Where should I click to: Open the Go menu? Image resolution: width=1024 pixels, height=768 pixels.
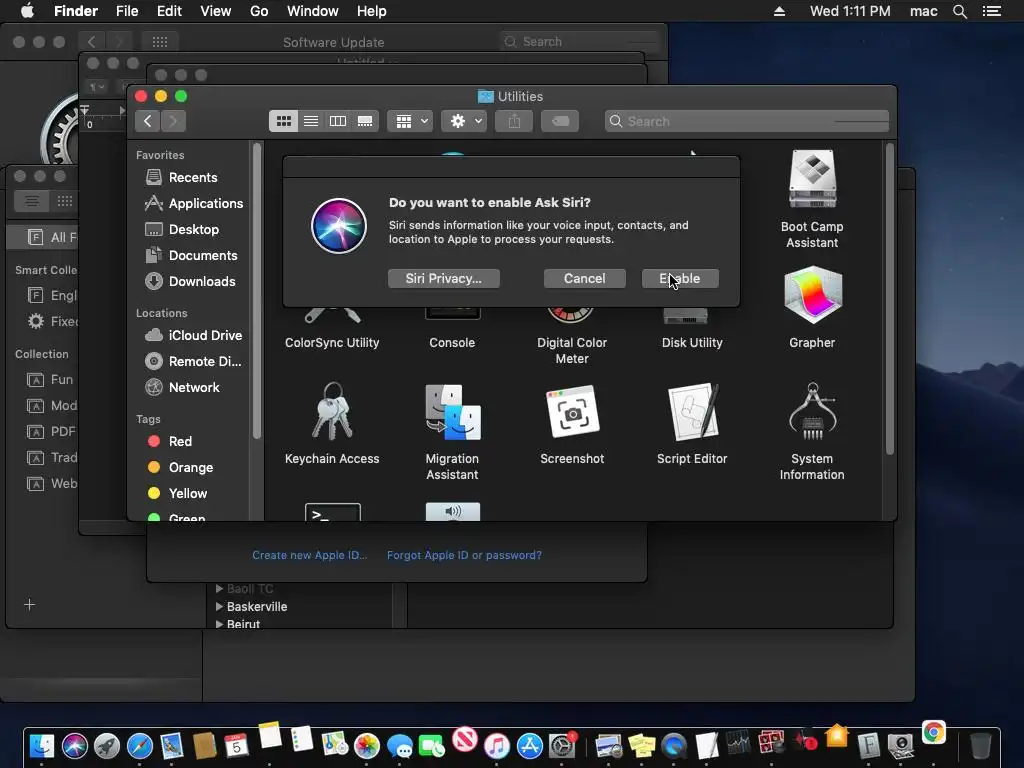point(259,11)
